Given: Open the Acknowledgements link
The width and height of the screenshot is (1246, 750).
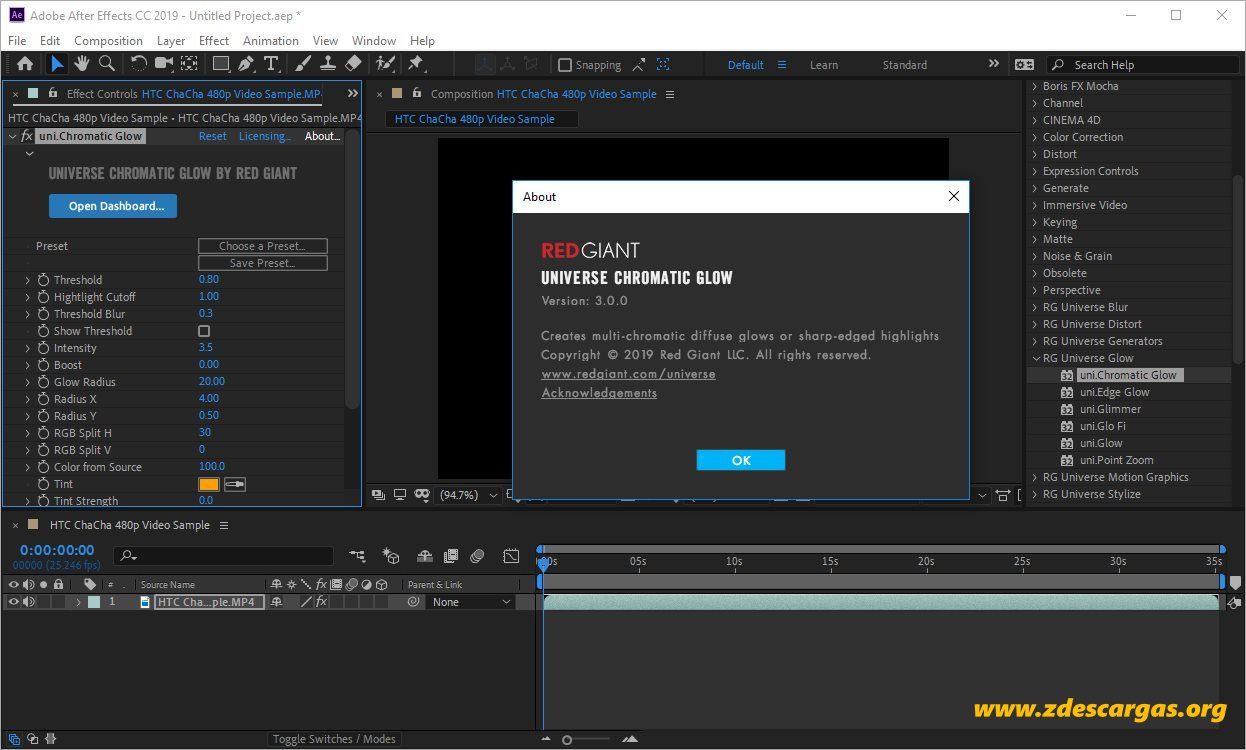Looking at the screenshot, I should (x=599, y=393).
